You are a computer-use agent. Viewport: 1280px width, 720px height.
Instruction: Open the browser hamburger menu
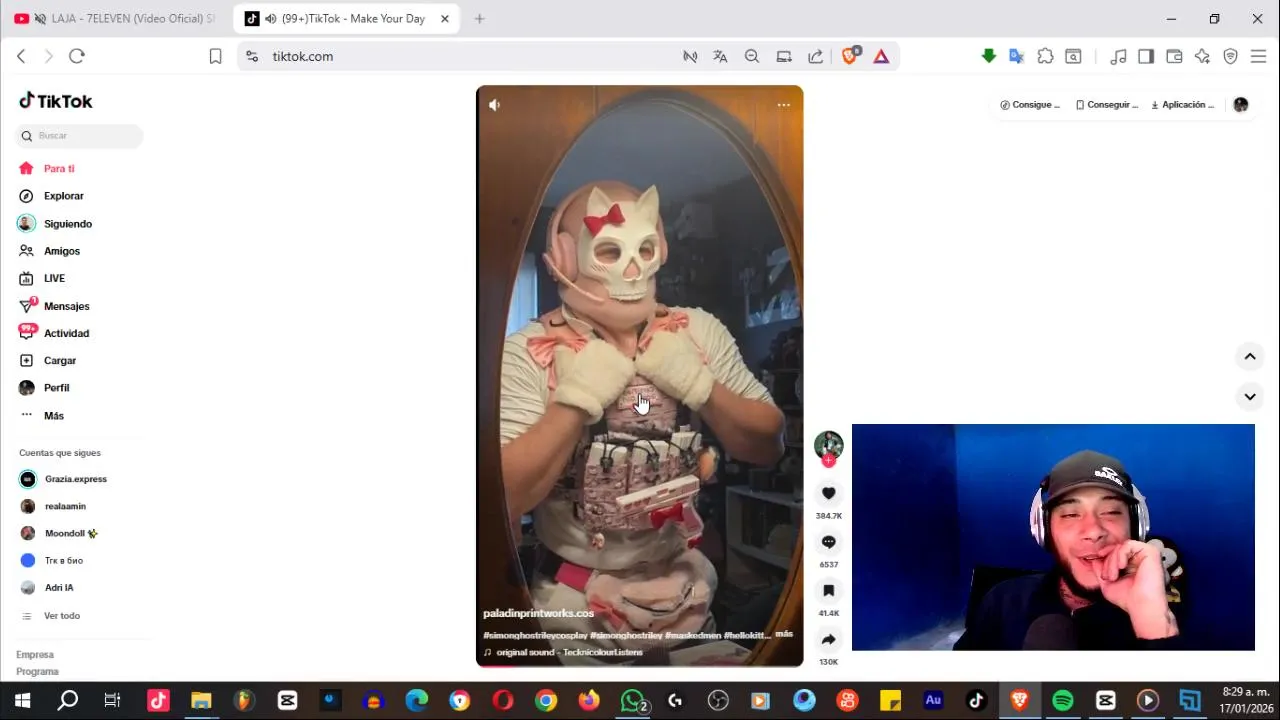[x=1259, y=56]
